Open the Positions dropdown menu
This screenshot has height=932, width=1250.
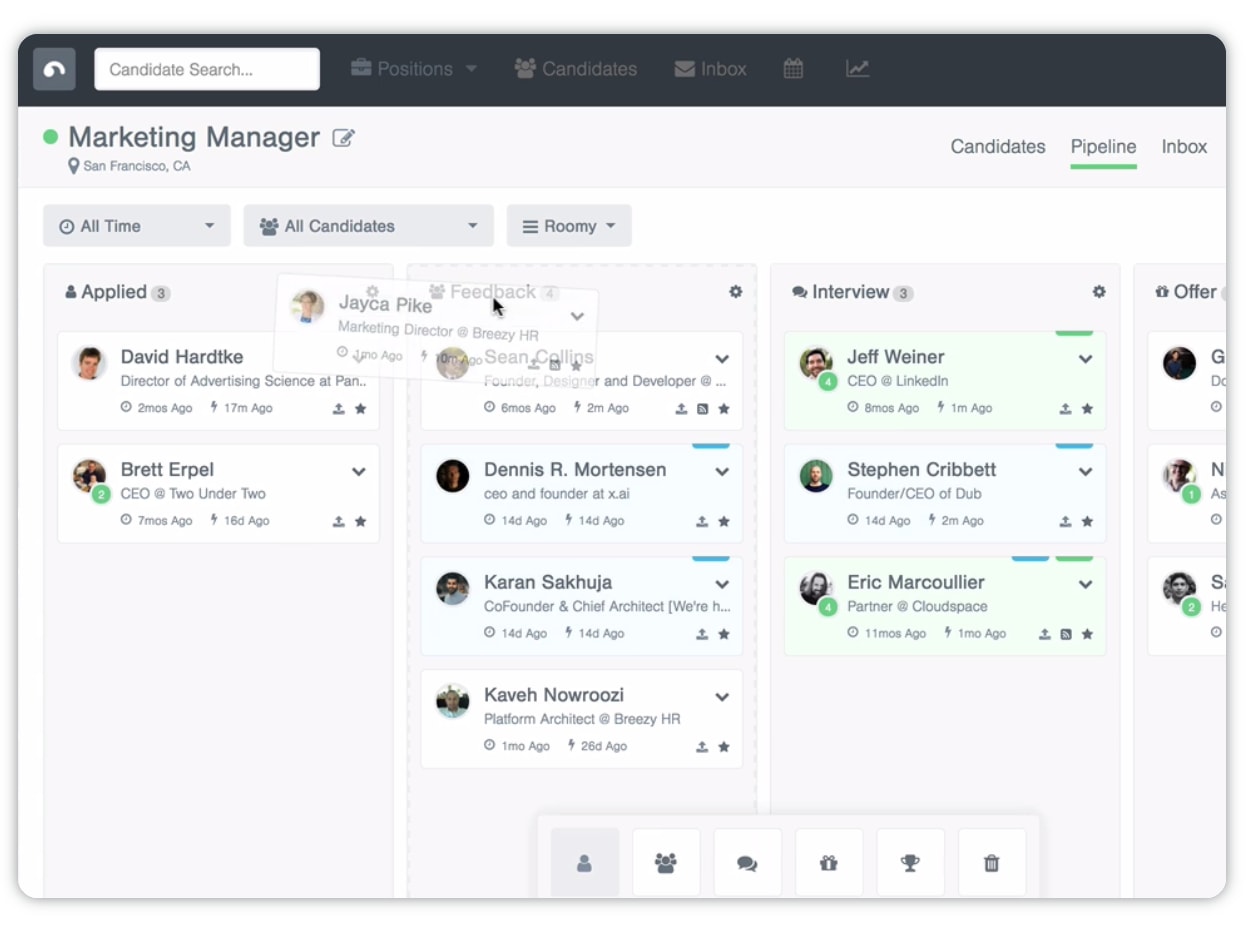pyautogui.click(x=413, y=69)
